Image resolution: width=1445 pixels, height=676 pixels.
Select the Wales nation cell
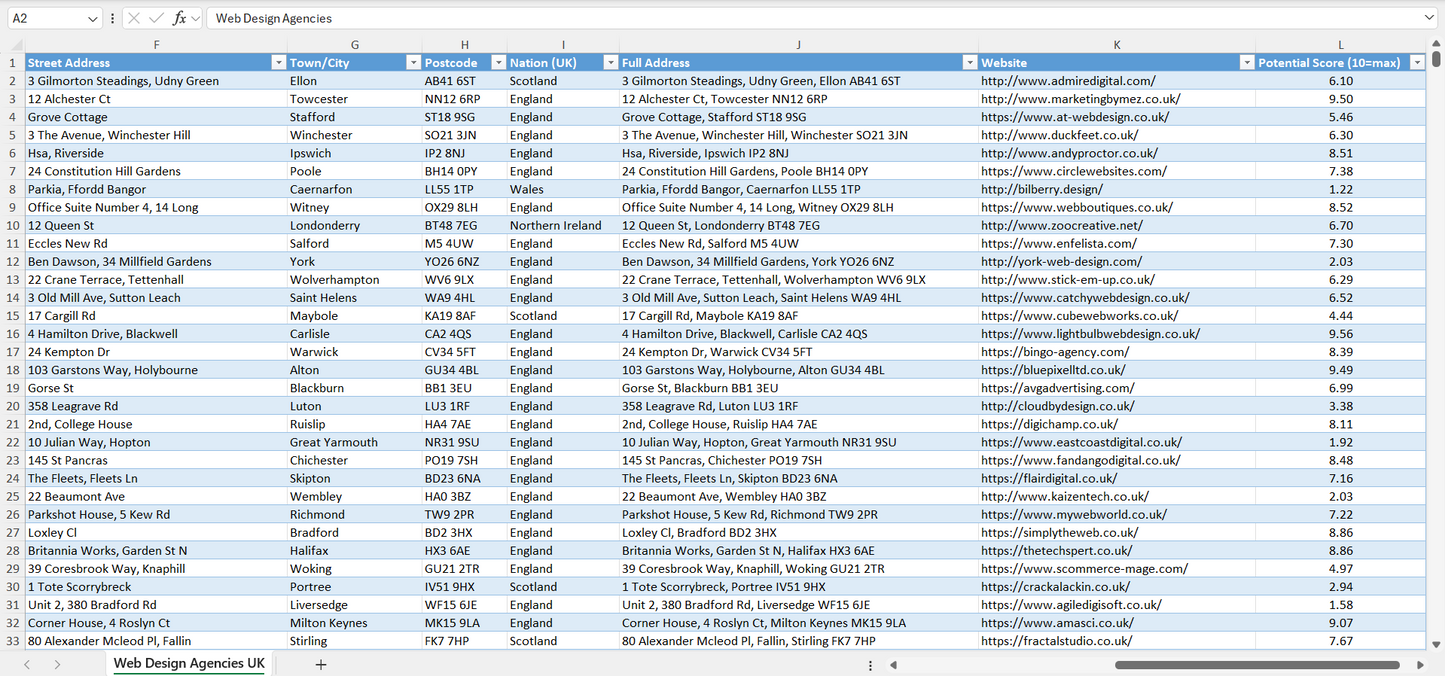click(563, 189)
